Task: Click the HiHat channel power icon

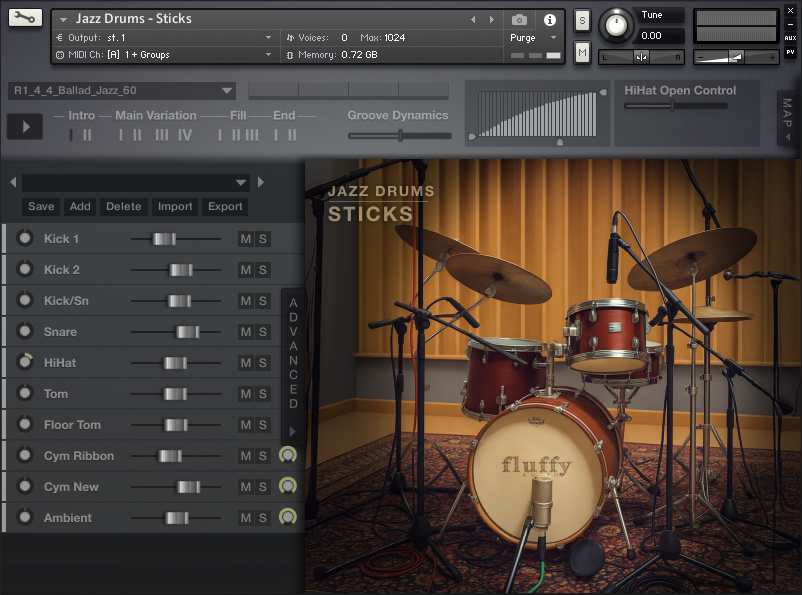Action: (25, 363)
